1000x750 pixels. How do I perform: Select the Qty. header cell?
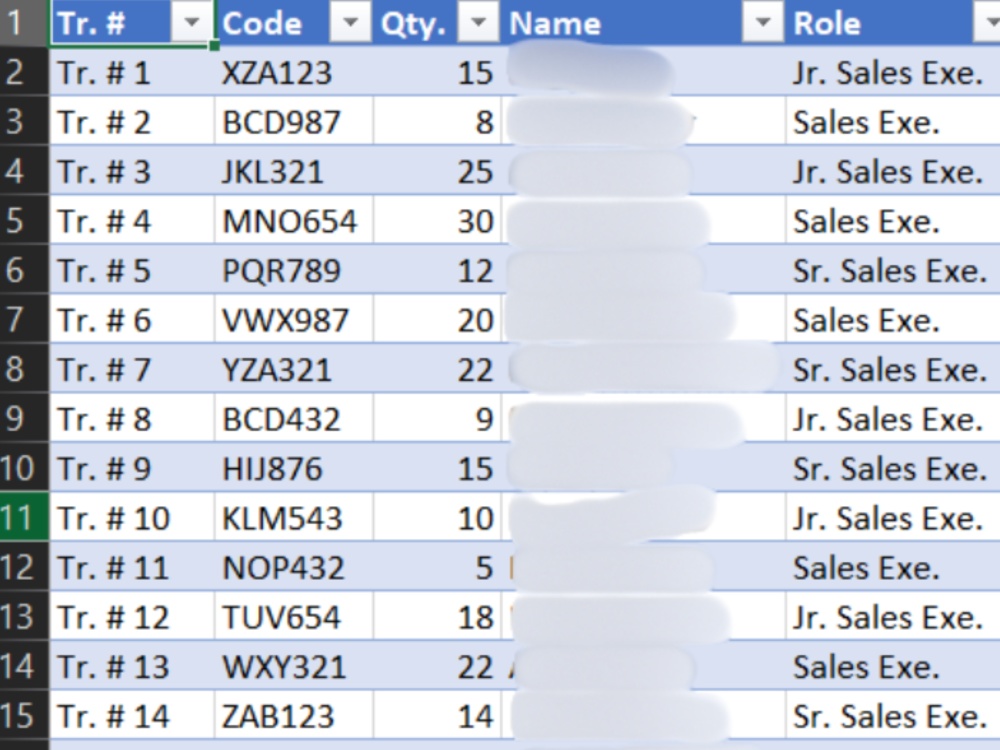438,23
